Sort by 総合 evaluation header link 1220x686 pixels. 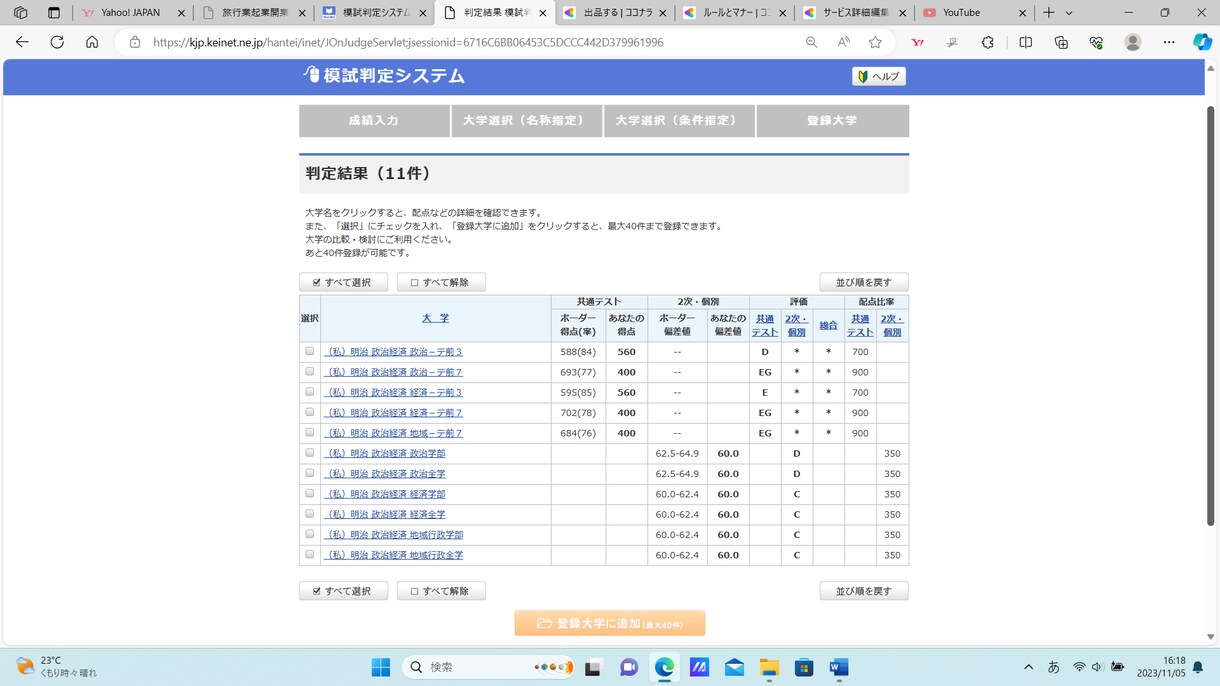[828, 325]
